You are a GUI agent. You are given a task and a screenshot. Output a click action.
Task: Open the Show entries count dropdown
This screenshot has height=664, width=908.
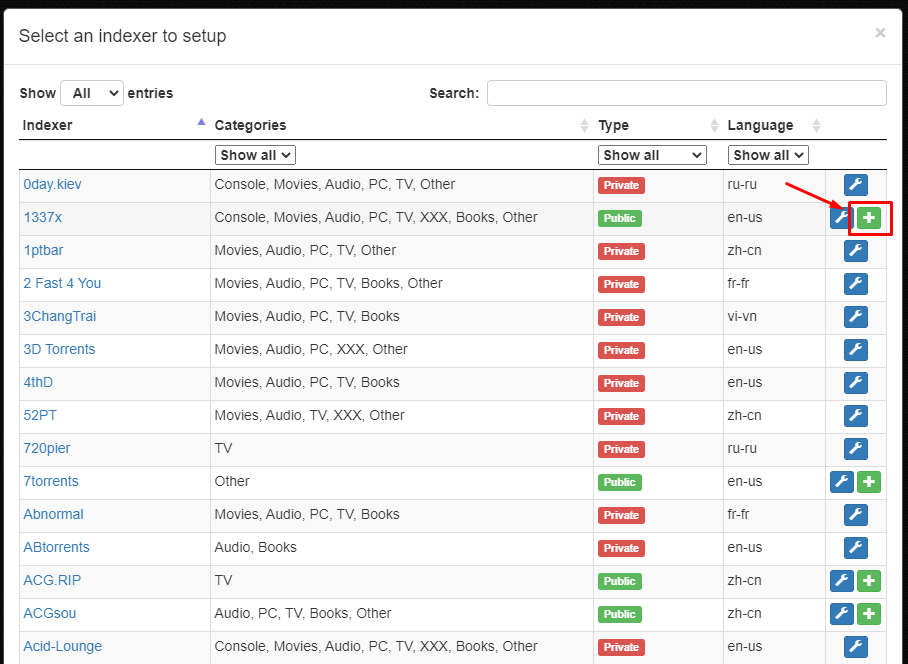[91, 92]
